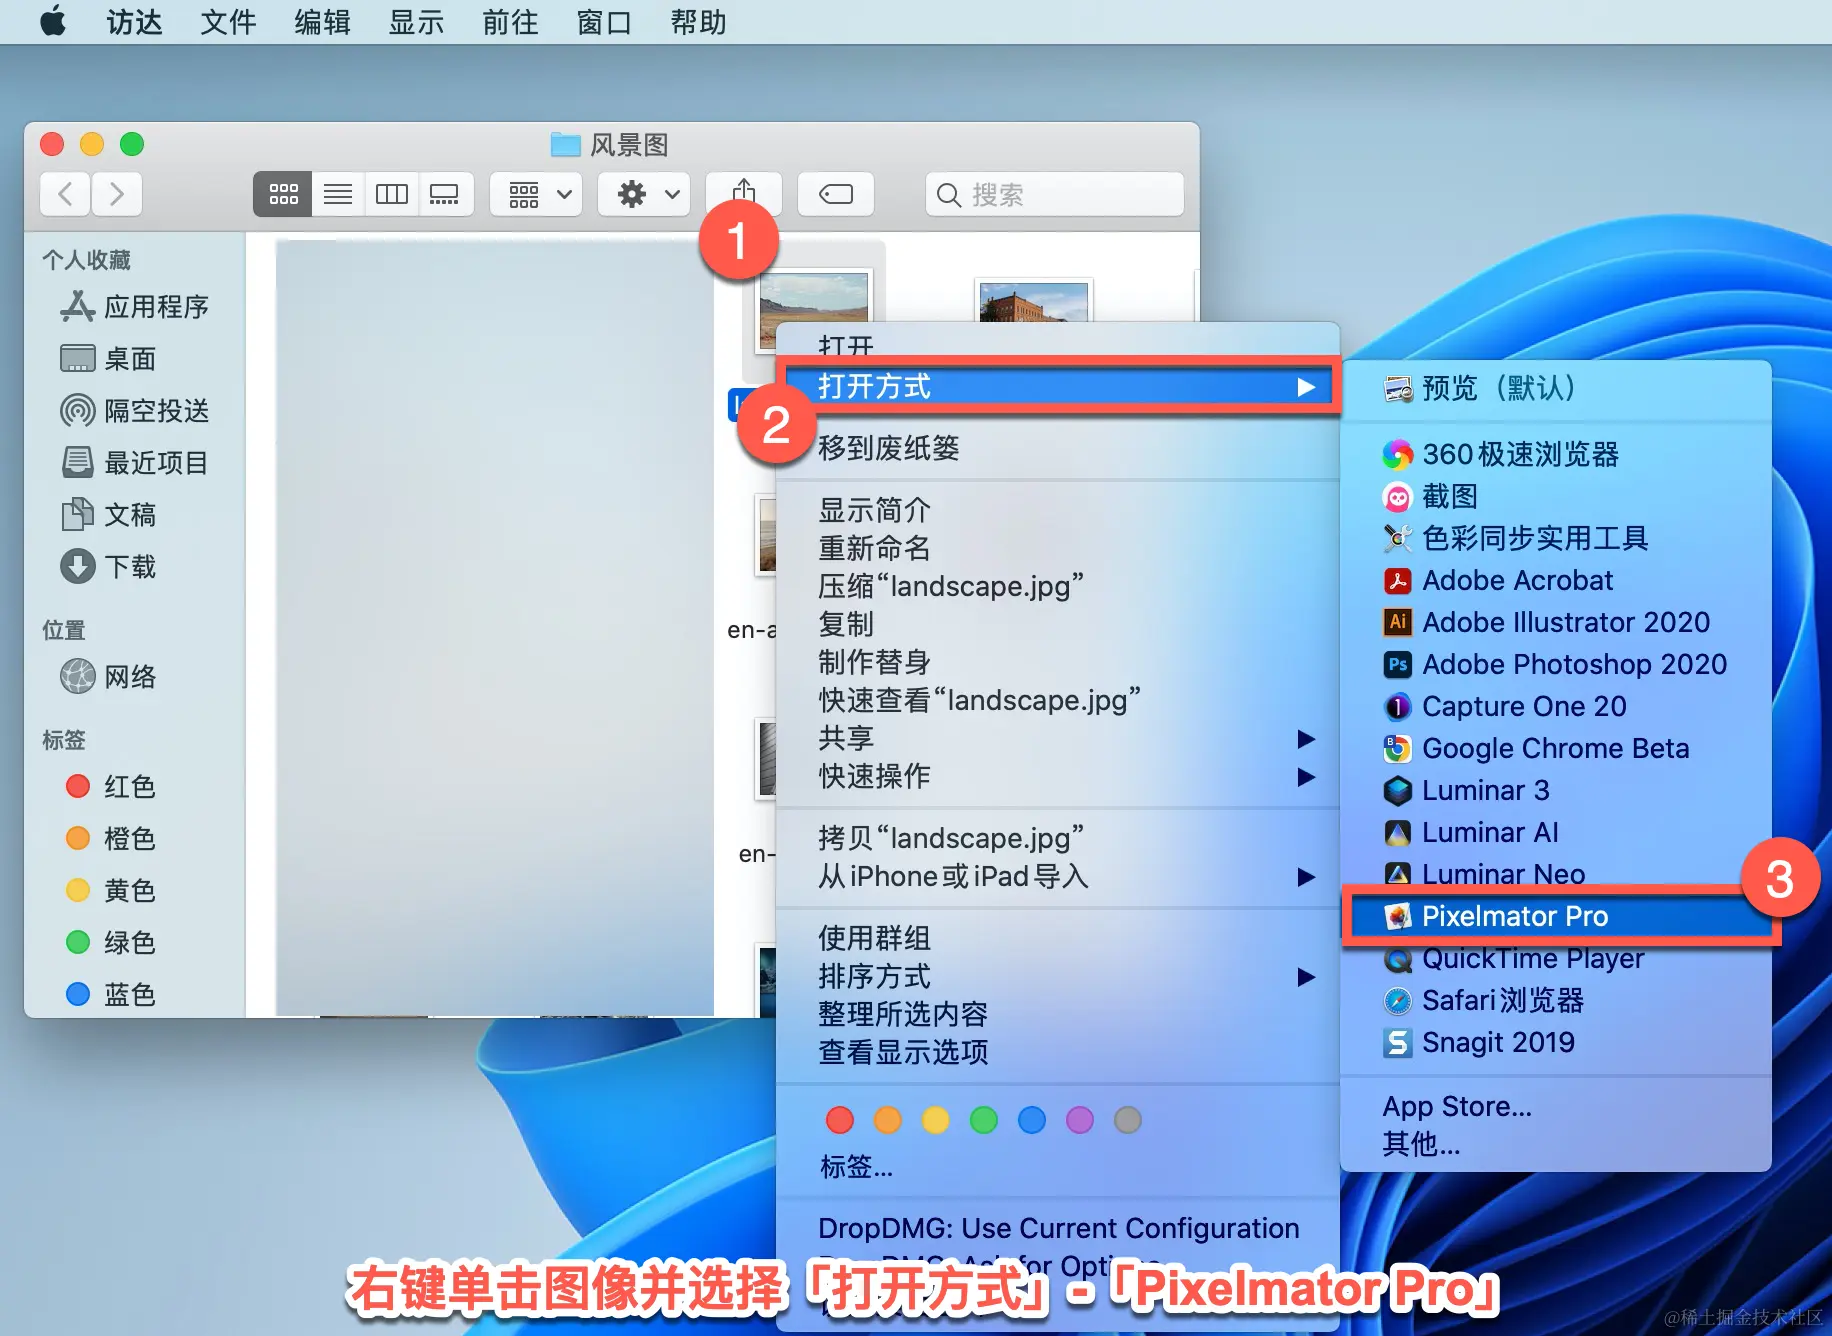Open 桌面 in the sidebar
Screen dimensions: 1832x1336
(108, 359)
